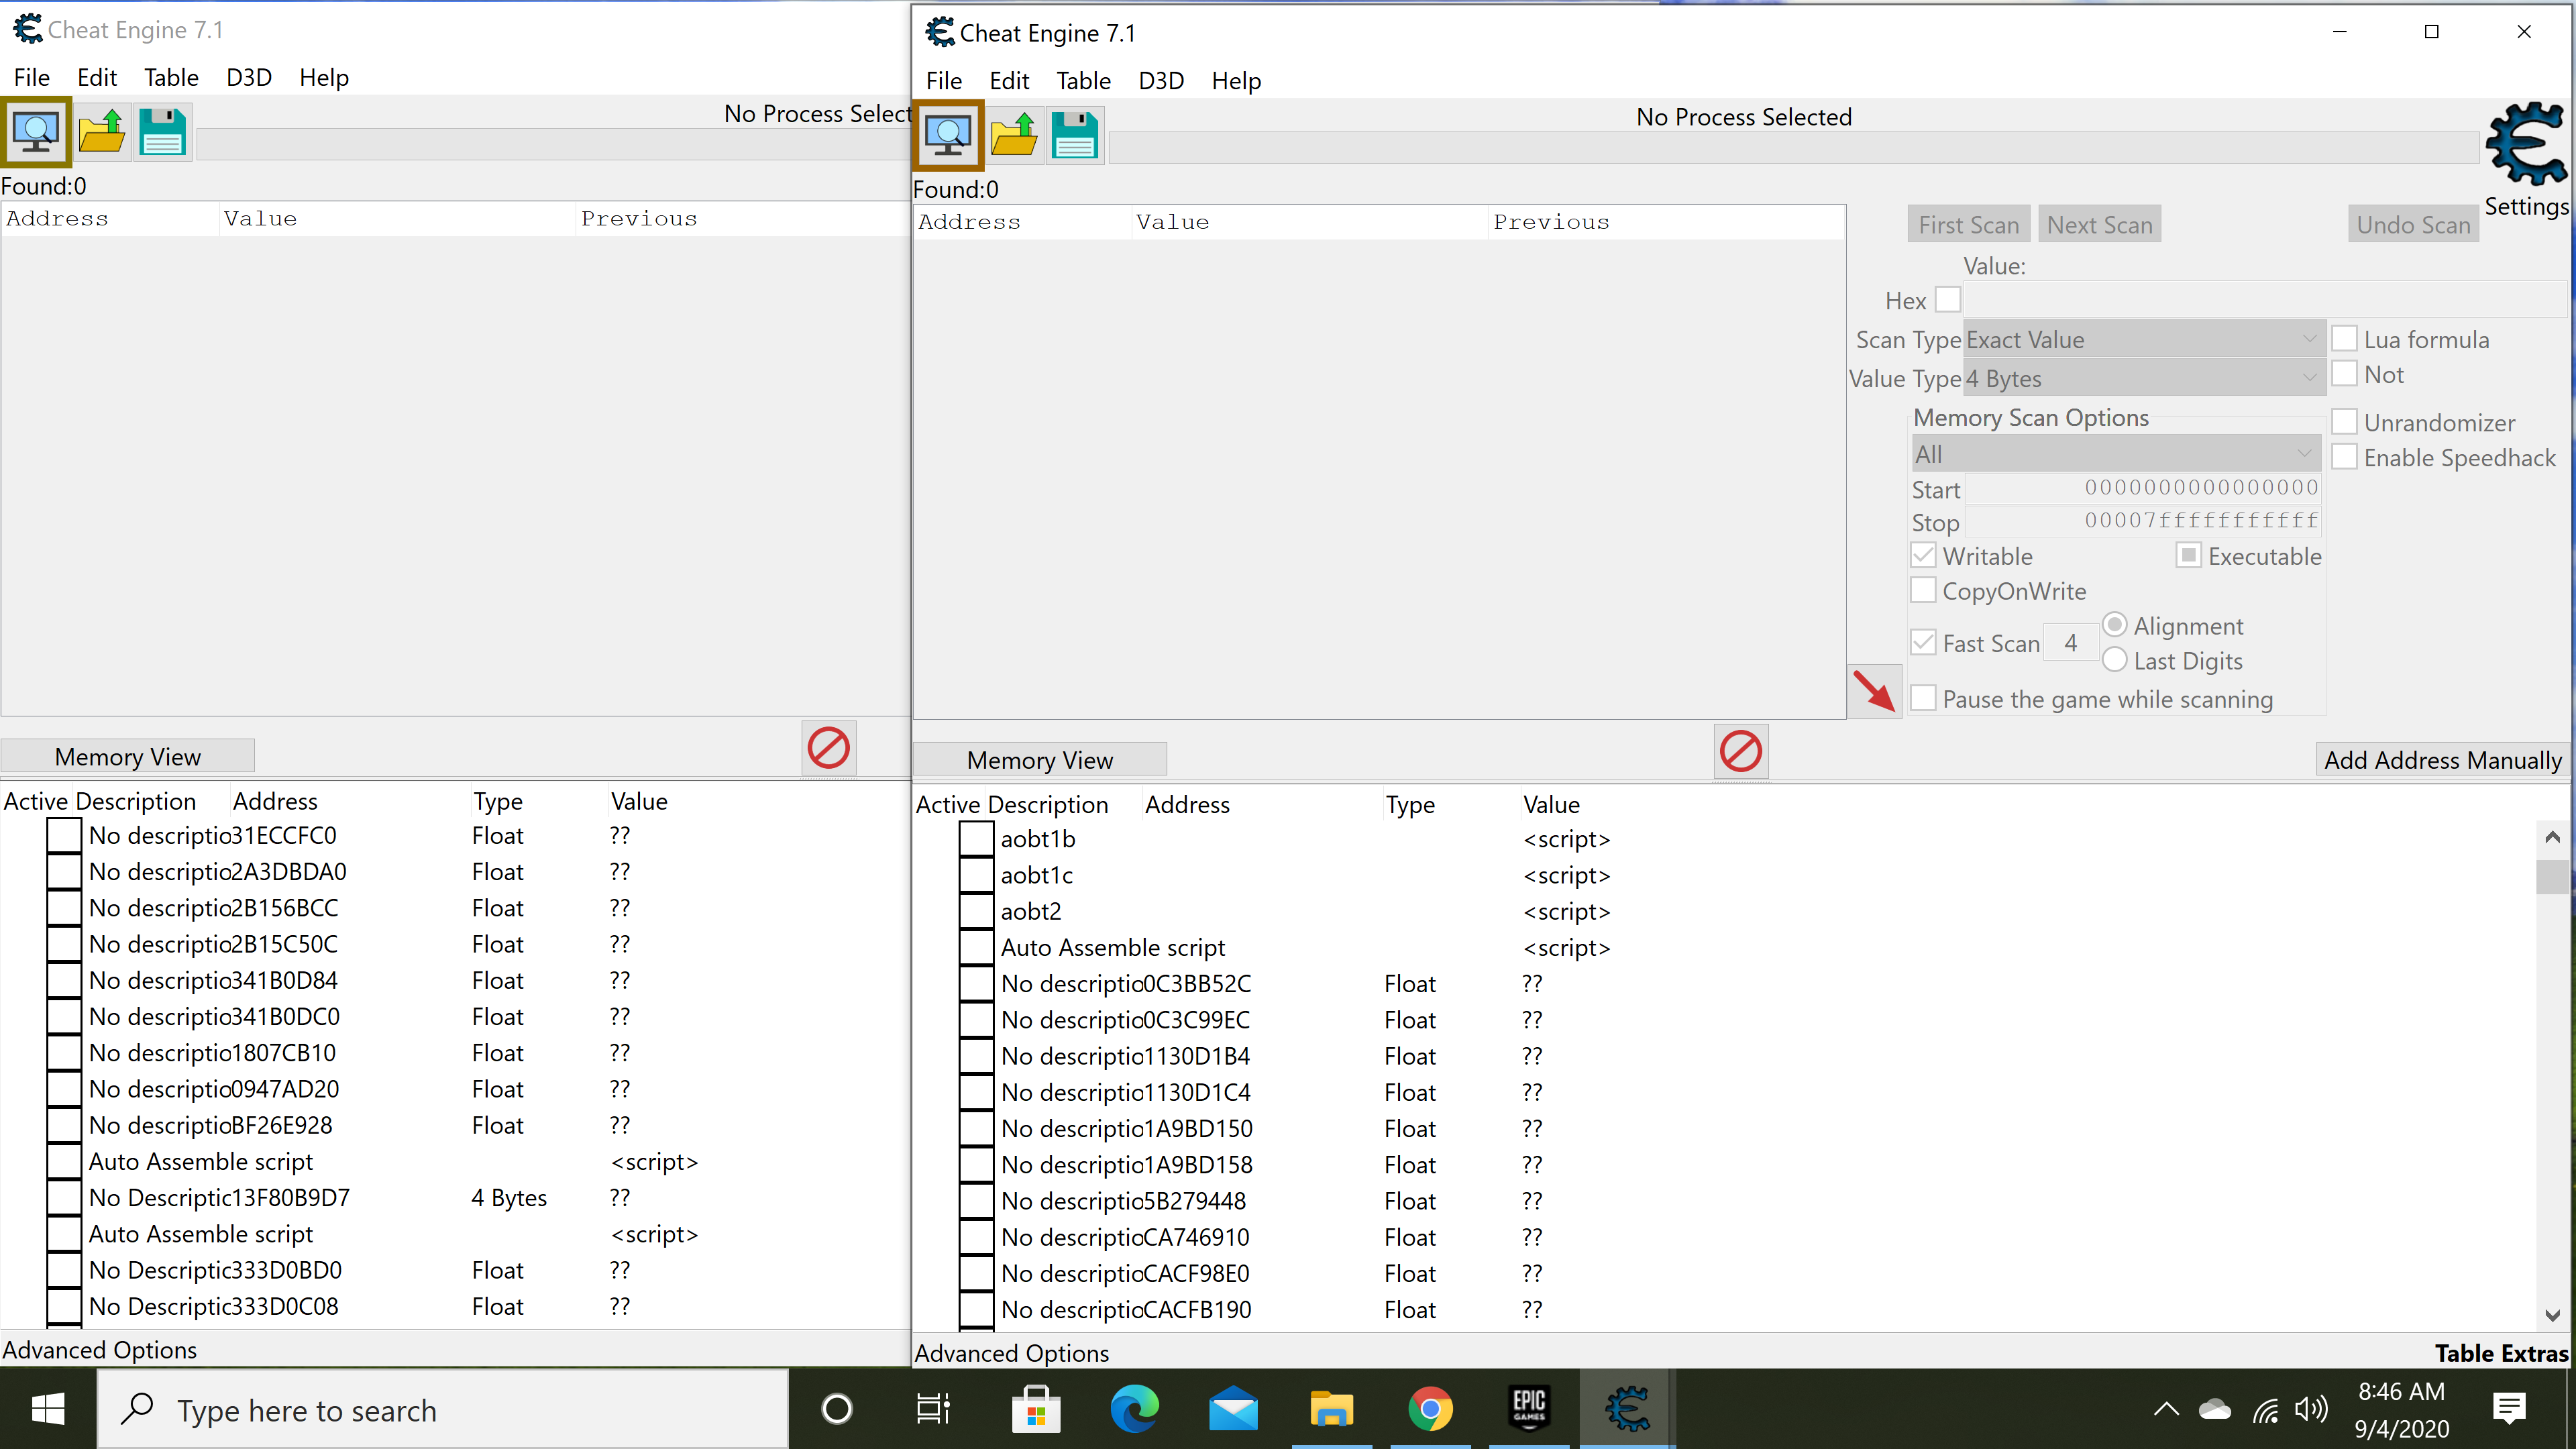Click the save floppy disk icon left window
This screenshot has height=1449, width=2576.
163,133
